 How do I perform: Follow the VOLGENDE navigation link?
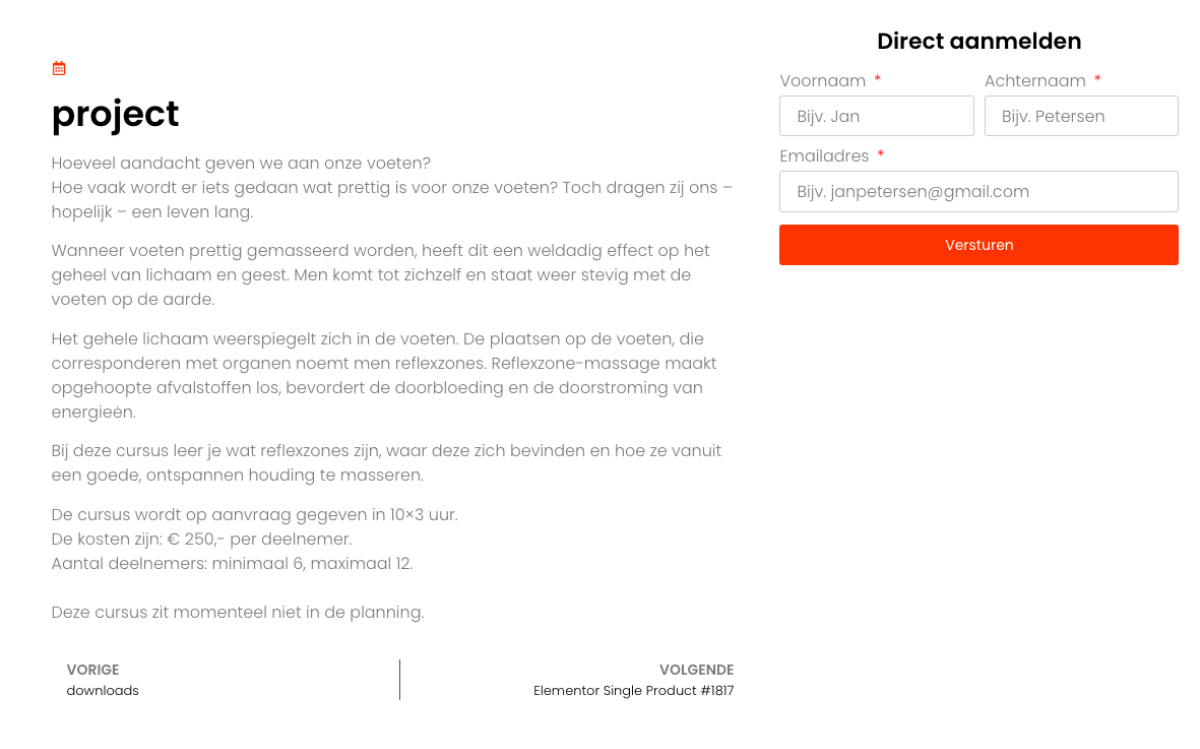696,670
